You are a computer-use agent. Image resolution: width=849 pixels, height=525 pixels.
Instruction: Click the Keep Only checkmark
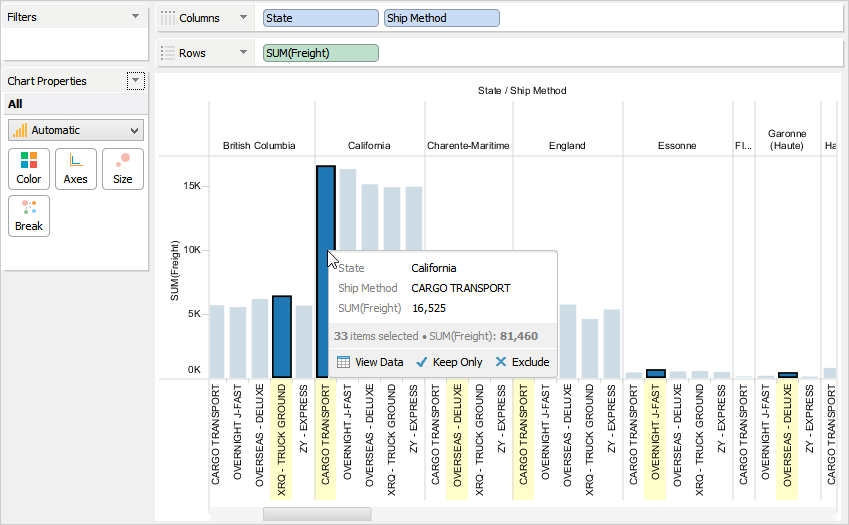click(422, 362)
